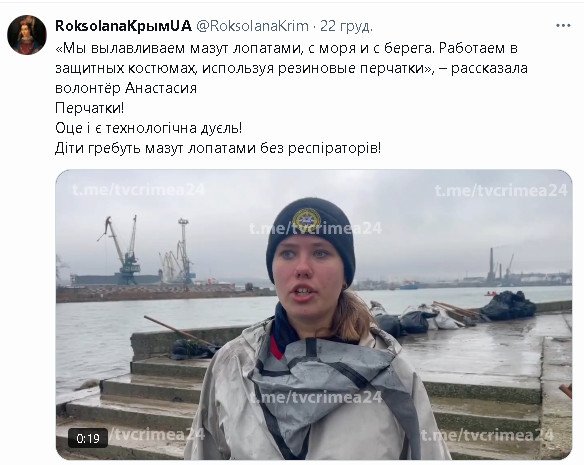Click the watermark on the woman's grey jacket
This screenshot has width=584, height=465.
coord(315,397)
